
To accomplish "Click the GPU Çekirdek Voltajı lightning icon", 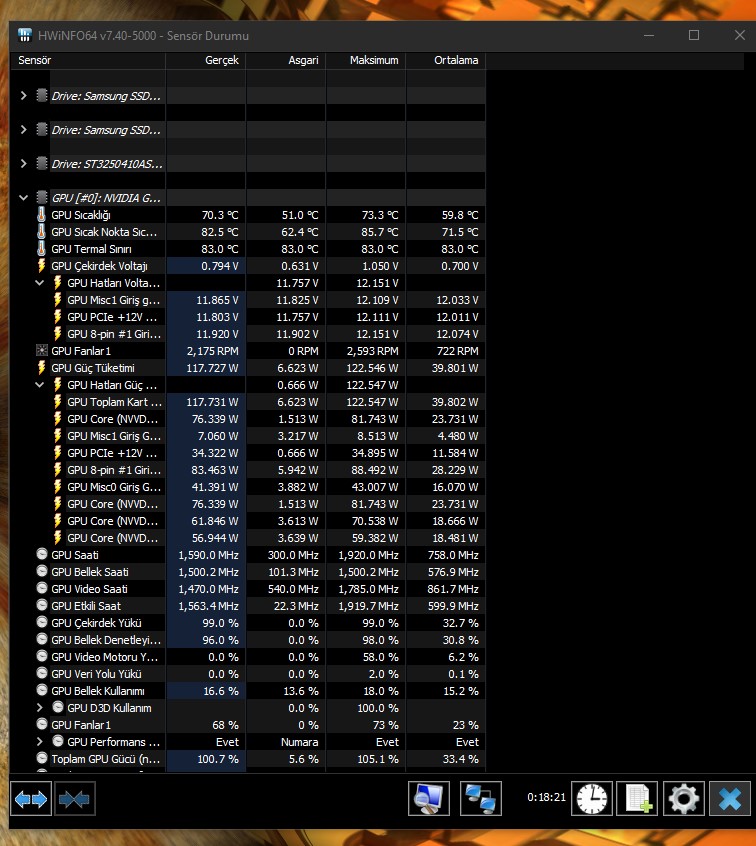I will (x=42, y=265).
